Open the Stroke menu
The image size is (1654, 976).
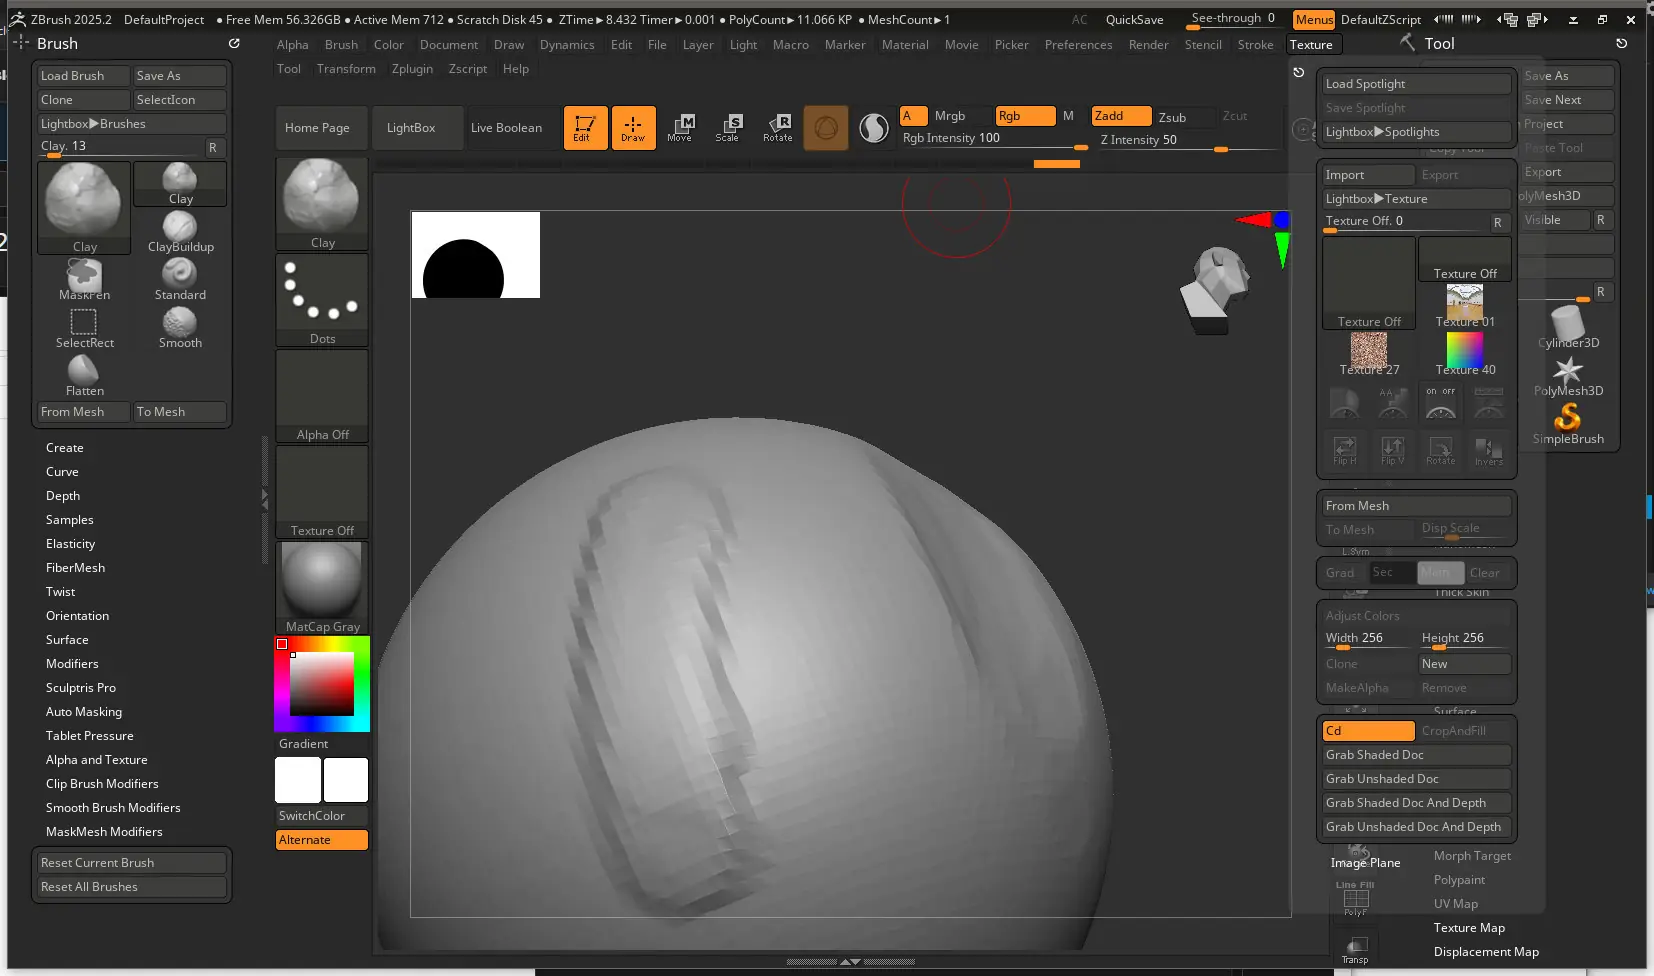1255,45
